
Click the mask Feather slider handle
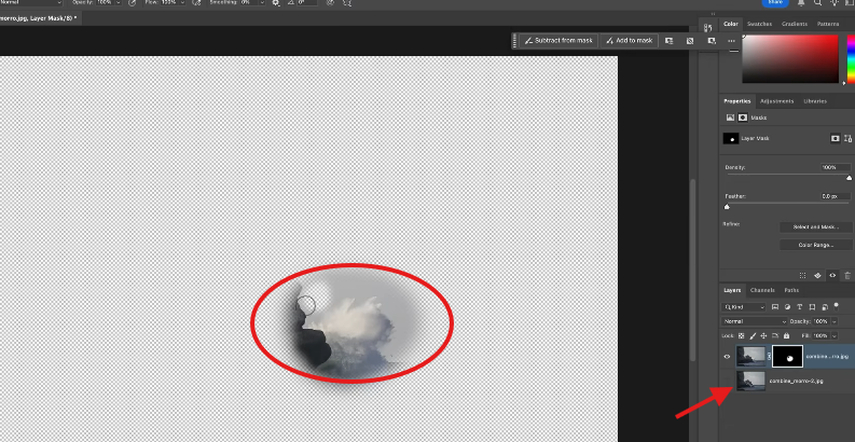[726, 207]
